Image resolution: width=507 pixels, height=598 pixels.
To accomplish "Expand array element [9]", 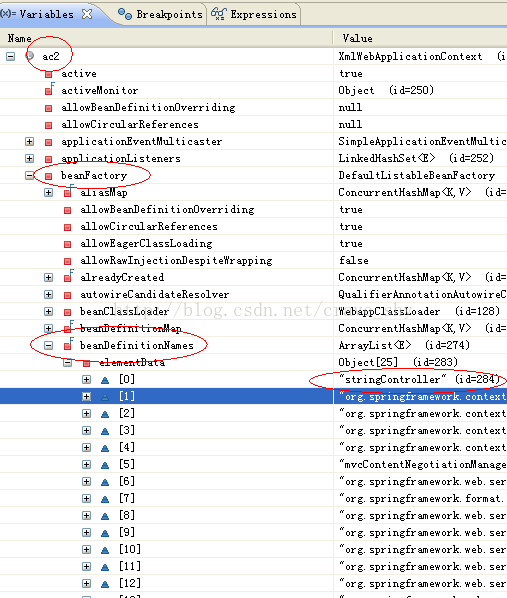I will 87,533.
